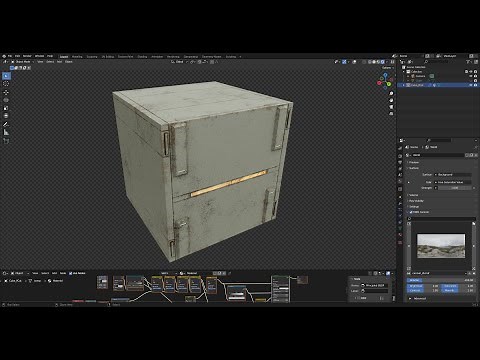Click Color Hue Saturation Value field
Image resolution: width=480 pixels, height=360 pixels.
click(x=453, y=182)
